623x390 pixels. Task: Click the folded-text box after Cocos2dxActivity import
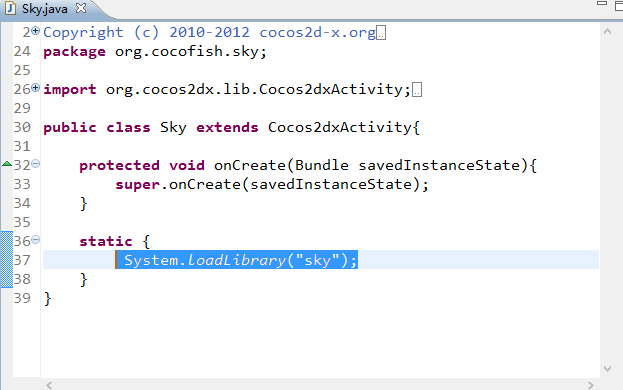[417, 90]
